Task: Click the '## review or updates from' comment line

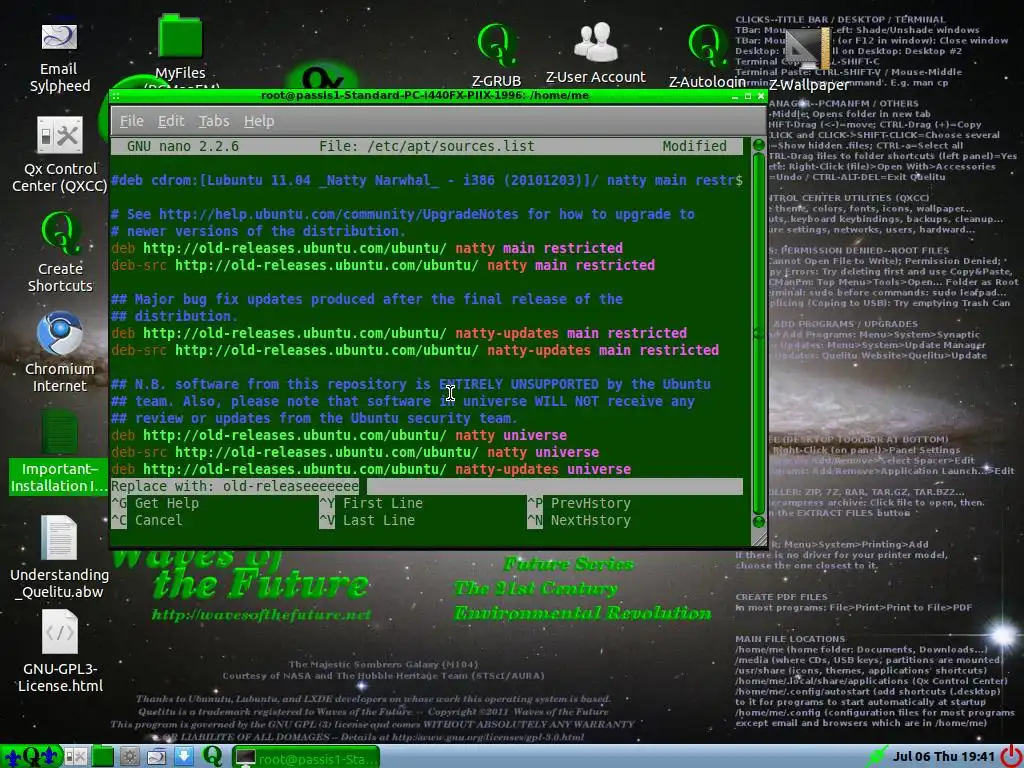Action: 314,418
